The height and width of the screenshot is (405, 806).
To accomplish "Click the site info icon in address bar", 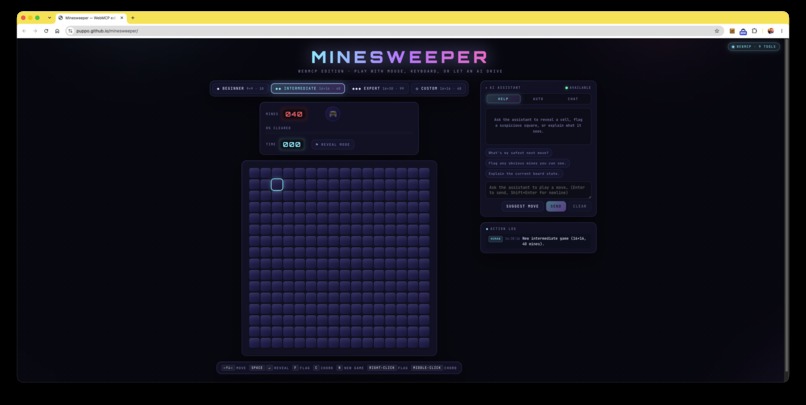I will [x=70, y=31].
